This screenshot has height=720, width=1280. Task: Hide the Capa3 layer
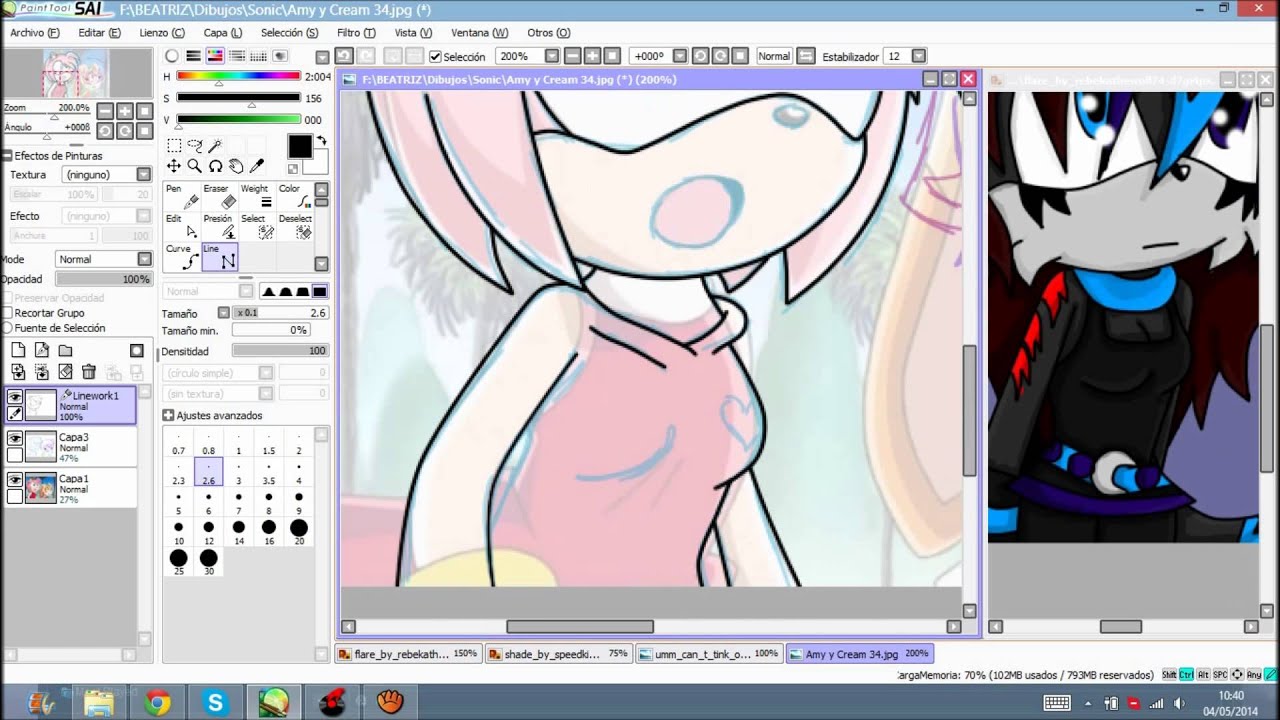pos(15,438)
